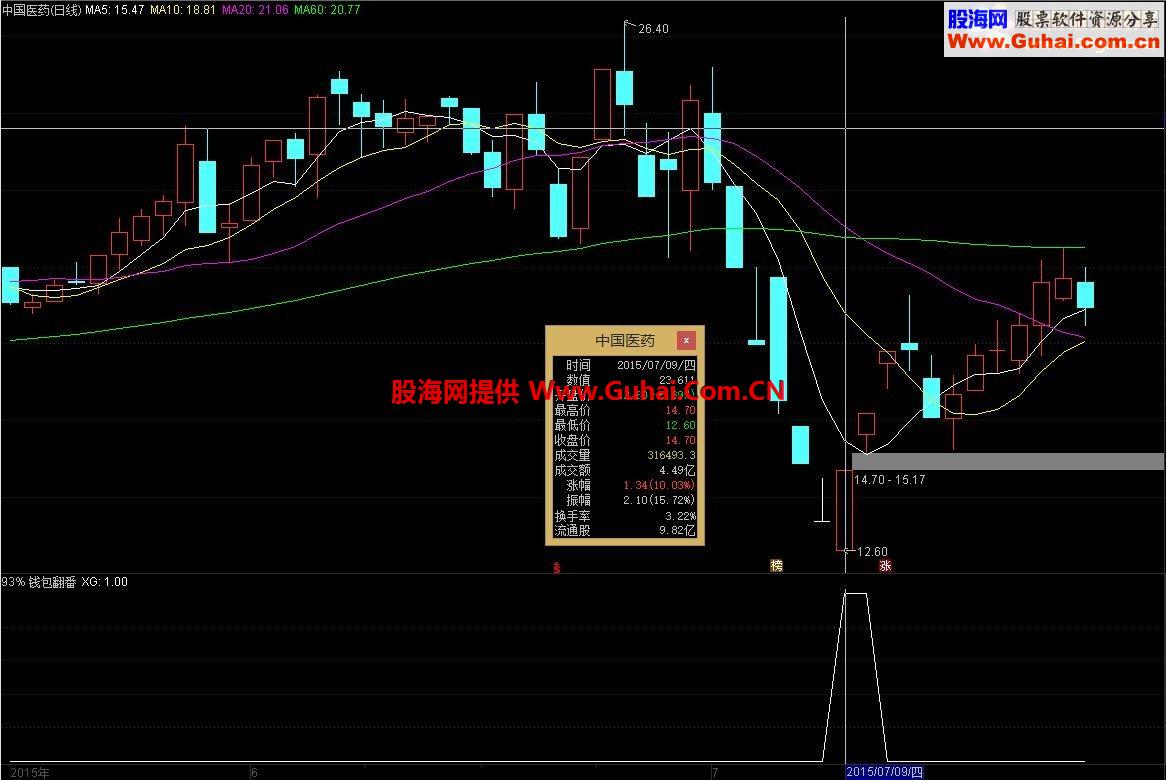Click the 26.40 high price label
1166x780 pixels.
653,29
